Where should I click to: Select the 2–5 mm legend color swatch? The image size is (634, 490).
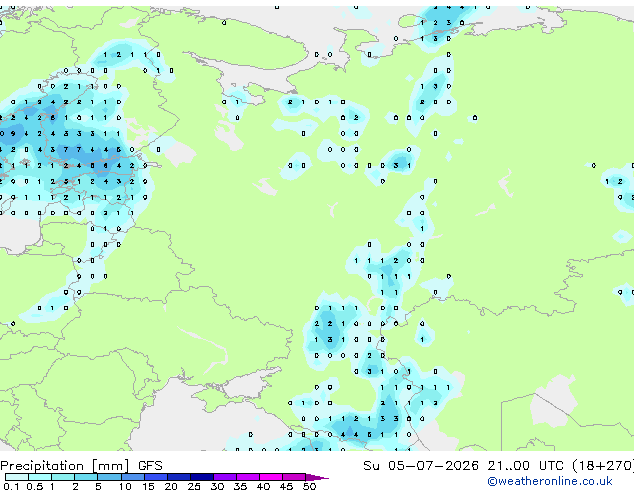86,477
